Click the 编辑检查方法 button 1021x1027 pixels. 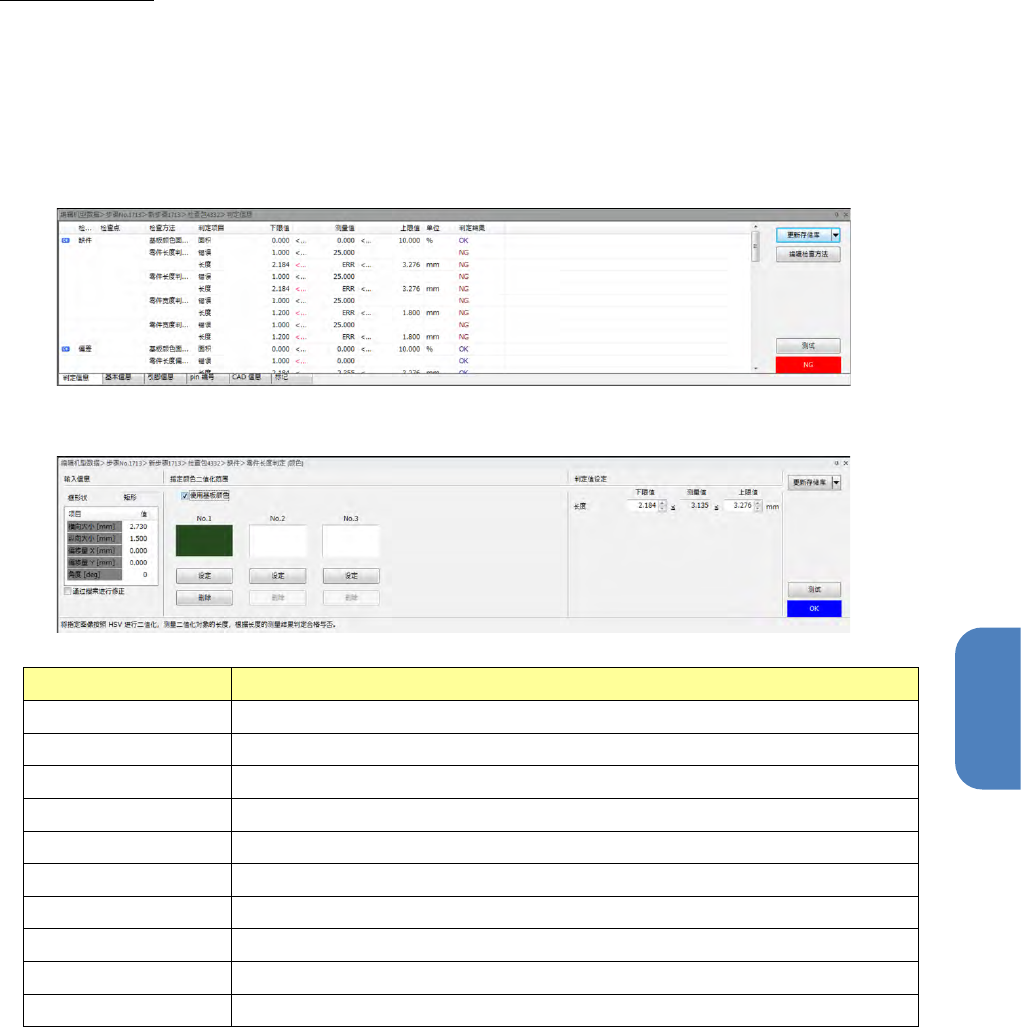(x=808, y=254)
